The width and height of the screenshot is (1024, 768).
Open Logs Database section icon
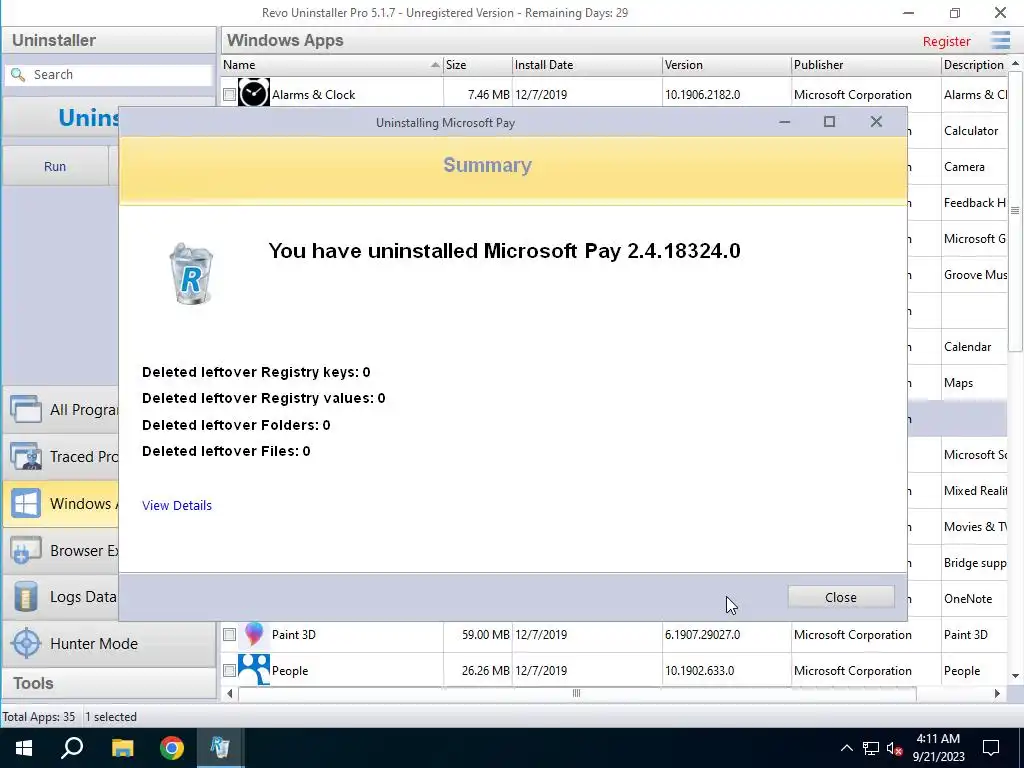coord(25,597)
